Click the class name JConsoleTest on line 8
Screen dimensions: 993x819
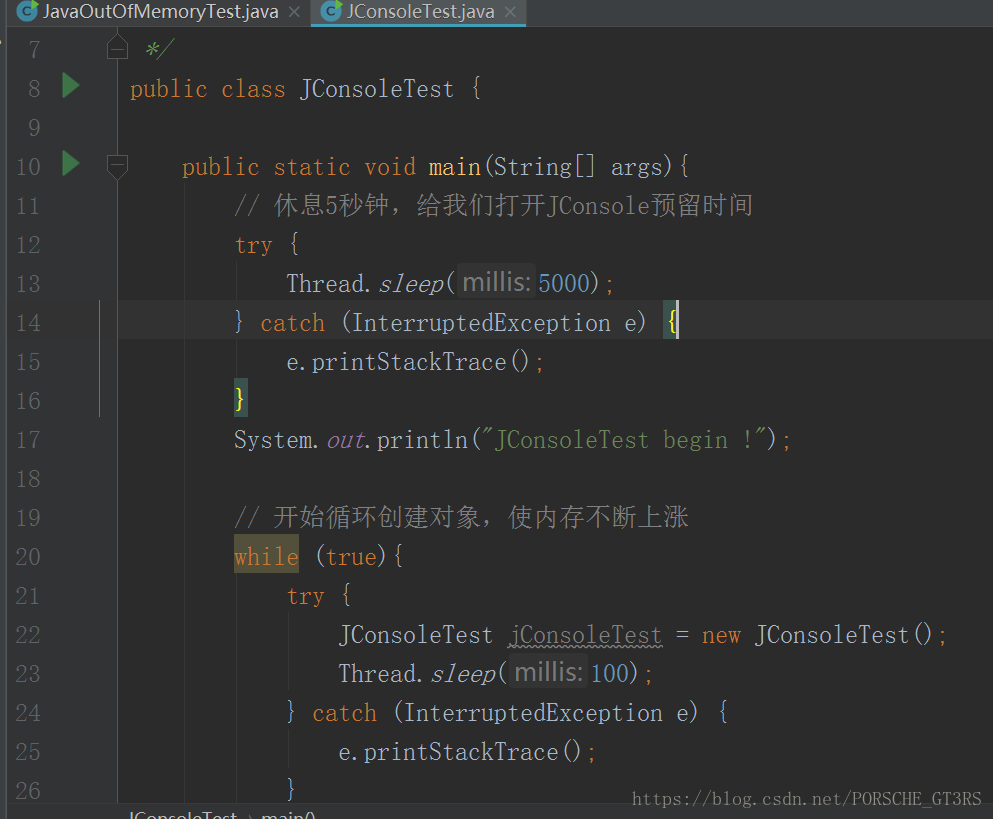coord(377,89)
